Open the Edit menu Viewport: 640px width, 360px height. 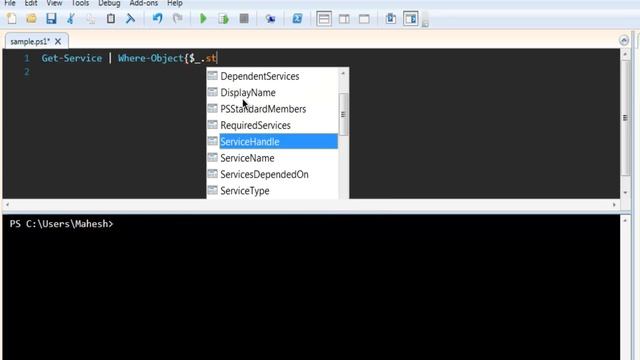click(31, 3)
